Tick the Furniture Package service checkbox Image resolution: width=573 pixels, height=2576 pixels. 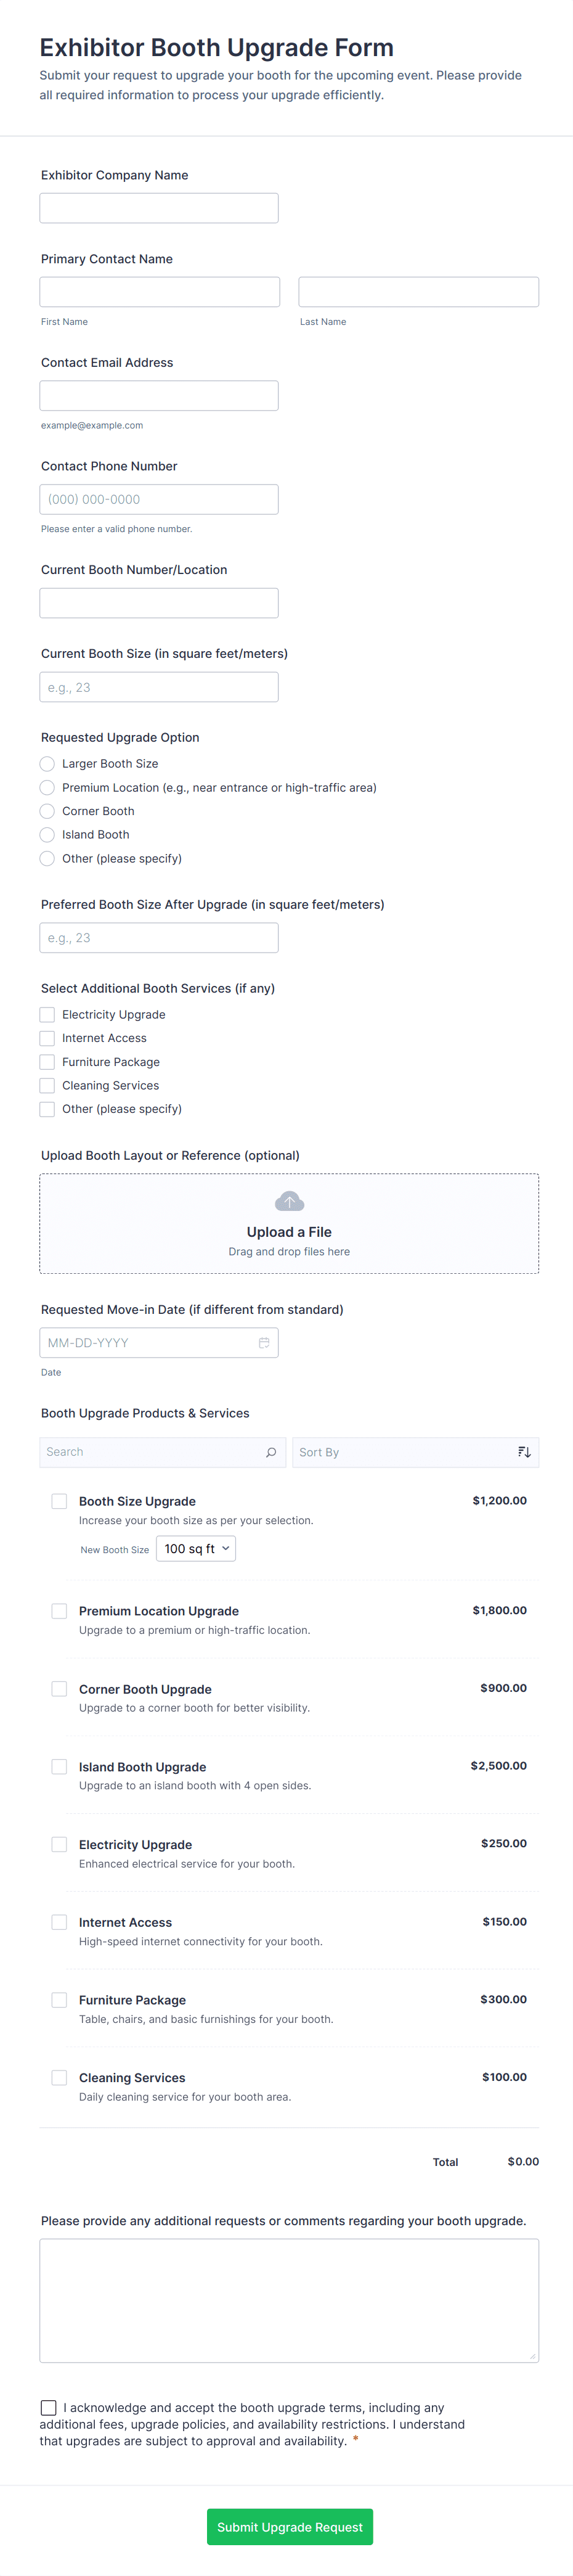tap(47, 1062)
